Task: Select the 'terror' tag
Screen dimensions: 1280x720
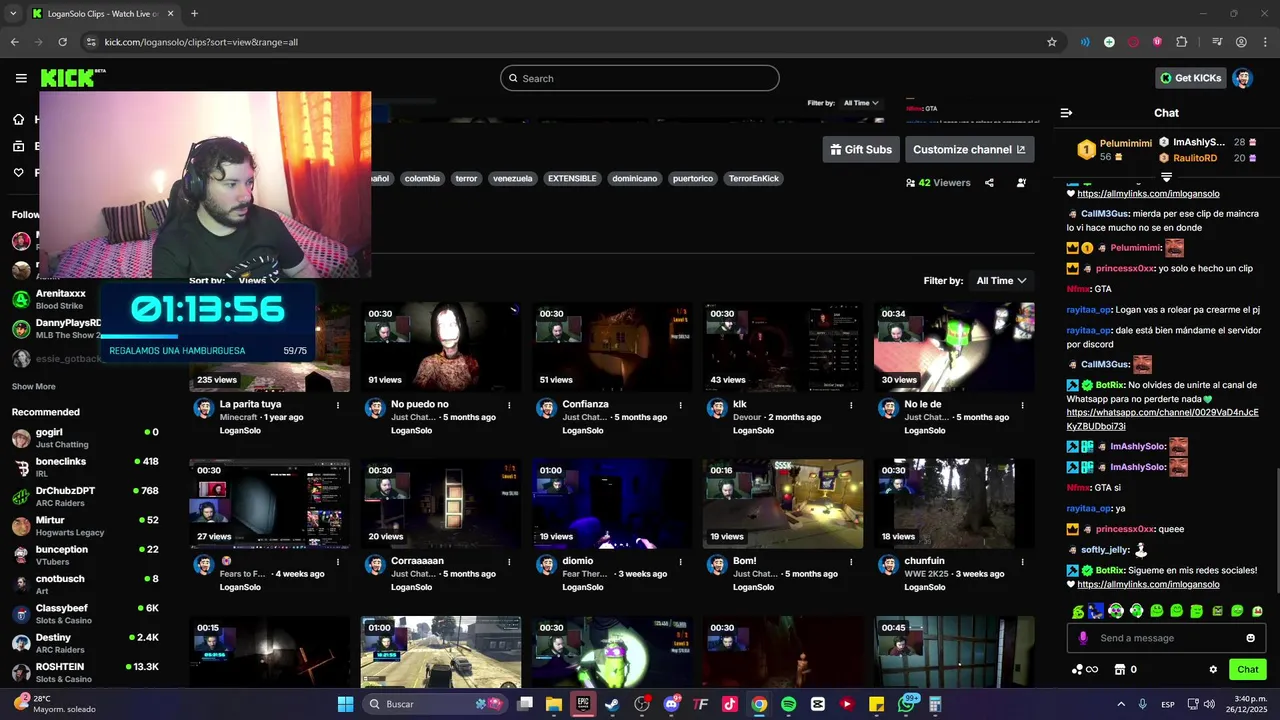Action: [466, 179]
